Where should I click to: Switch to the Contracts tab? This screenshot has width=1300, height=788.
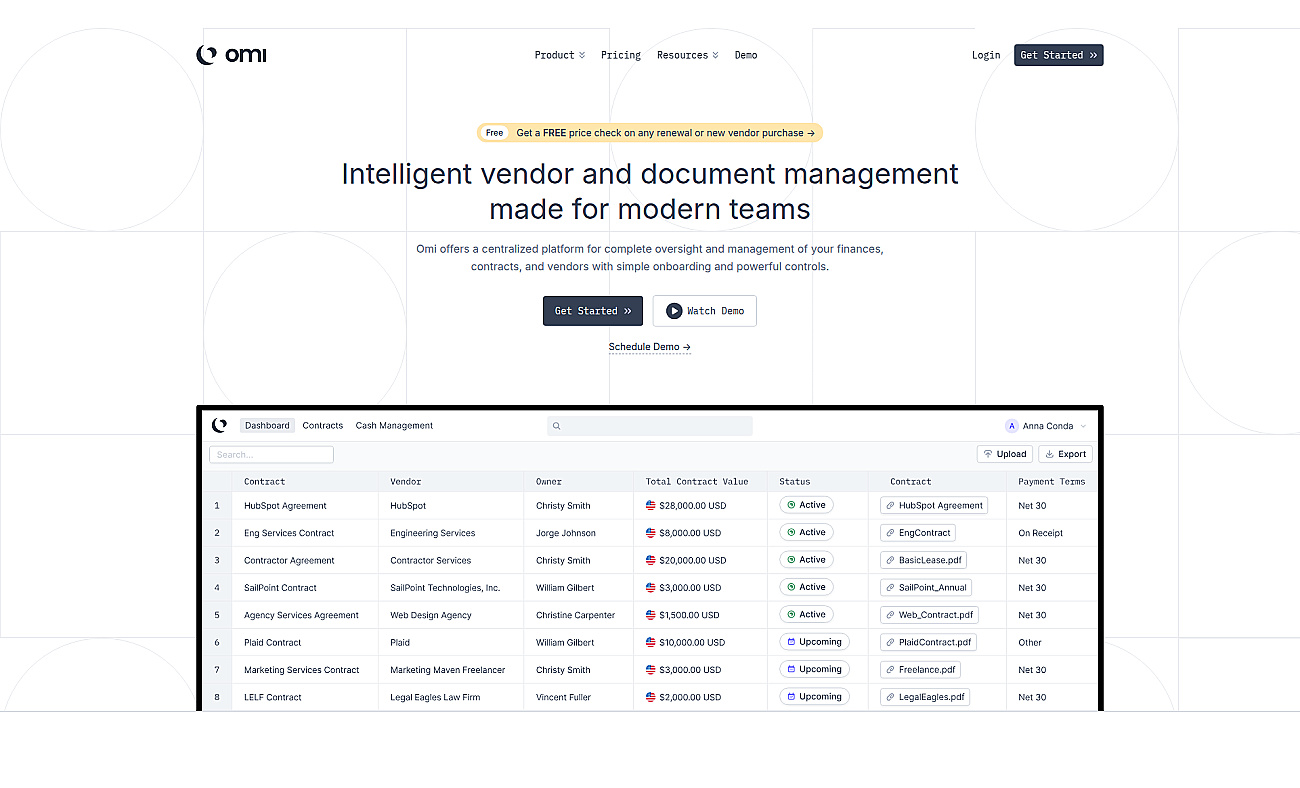(x=323, y=425)
